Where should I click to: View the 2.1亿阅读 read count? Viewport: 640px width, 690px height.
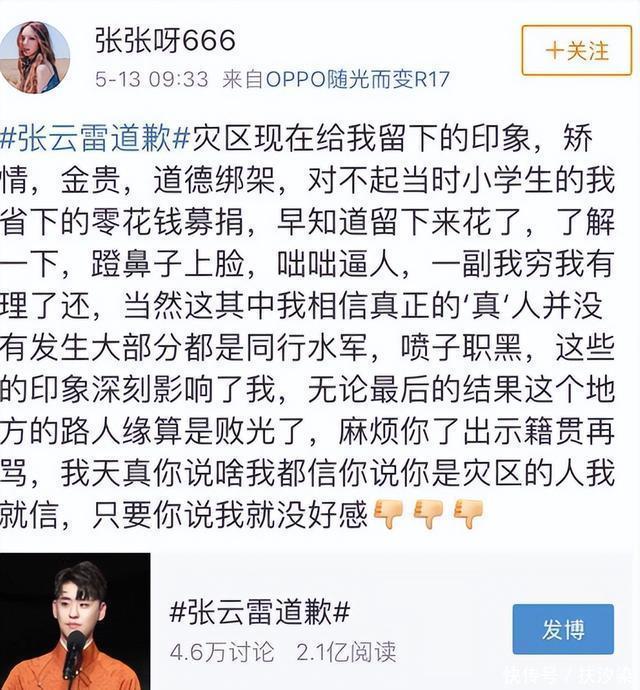pyautogui.click(x=346, y=652)
